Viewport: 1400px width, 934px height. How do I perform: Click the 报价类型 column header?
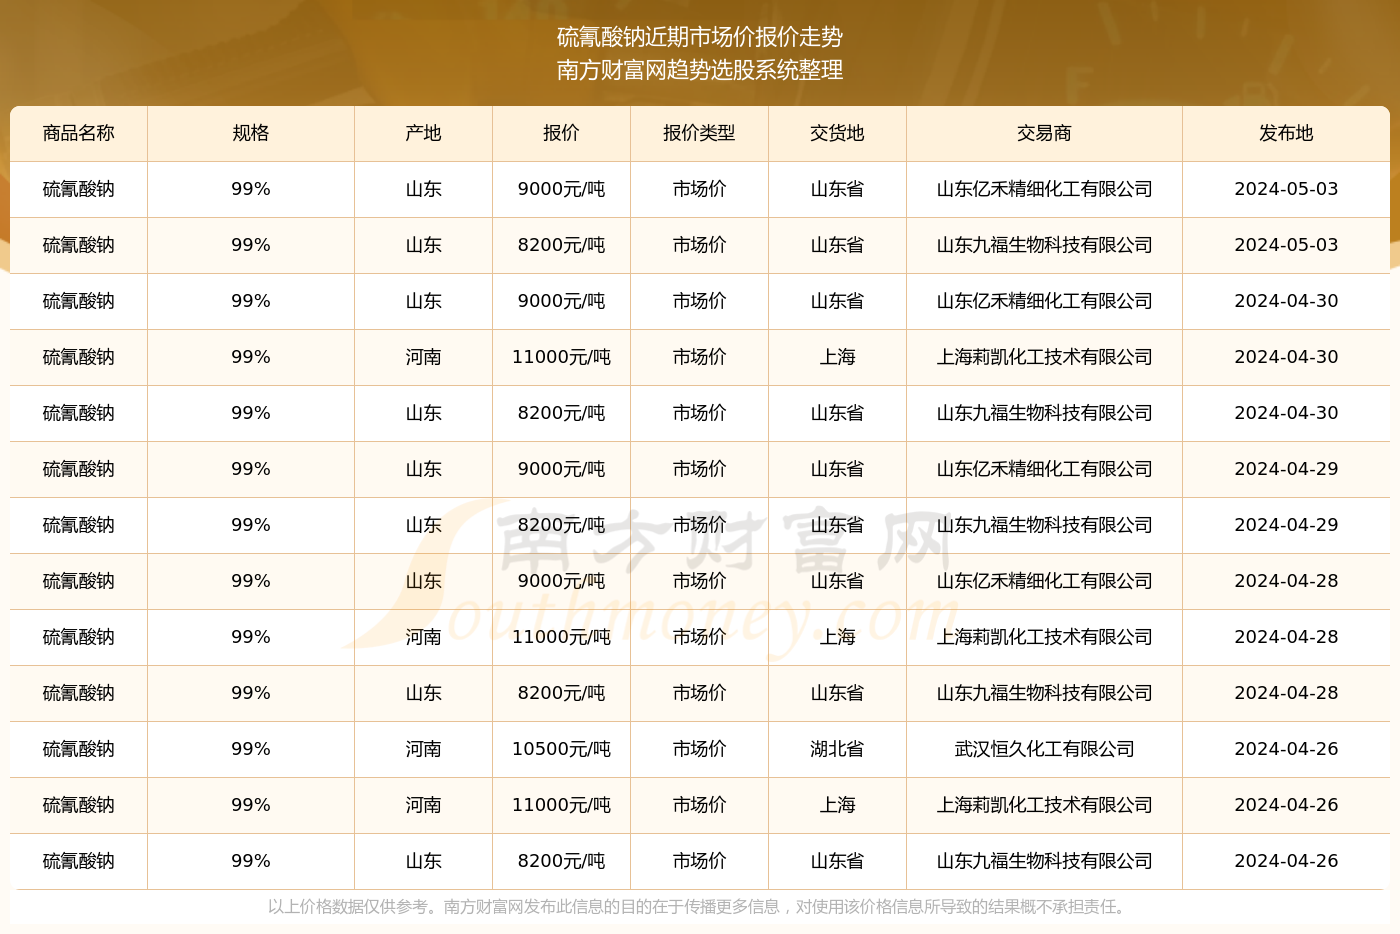pyautogui.click(x=700, y=133)
